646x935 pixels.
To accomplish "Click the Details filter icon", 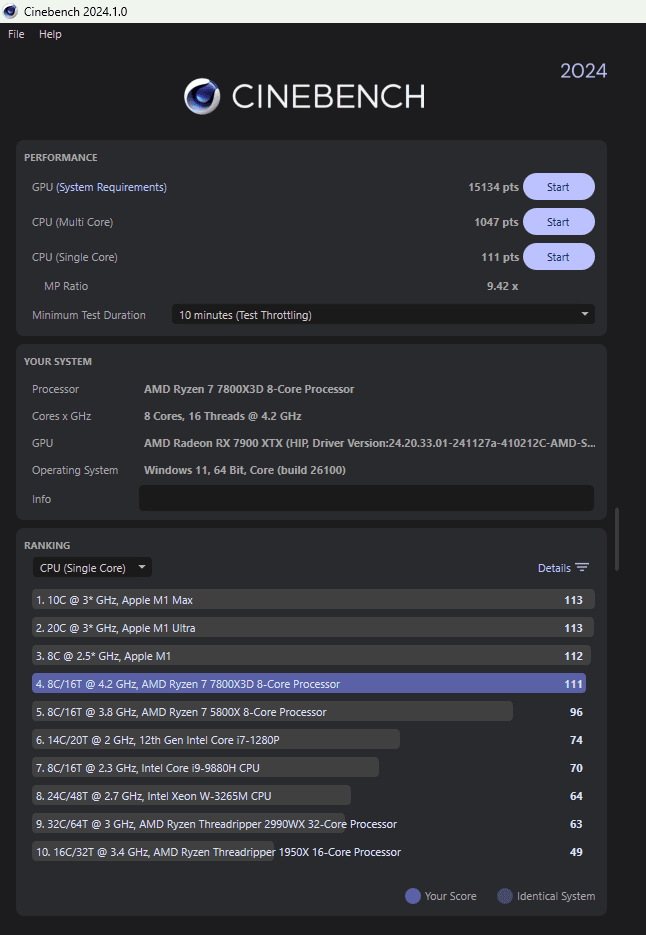I will [x=582, y=568].
